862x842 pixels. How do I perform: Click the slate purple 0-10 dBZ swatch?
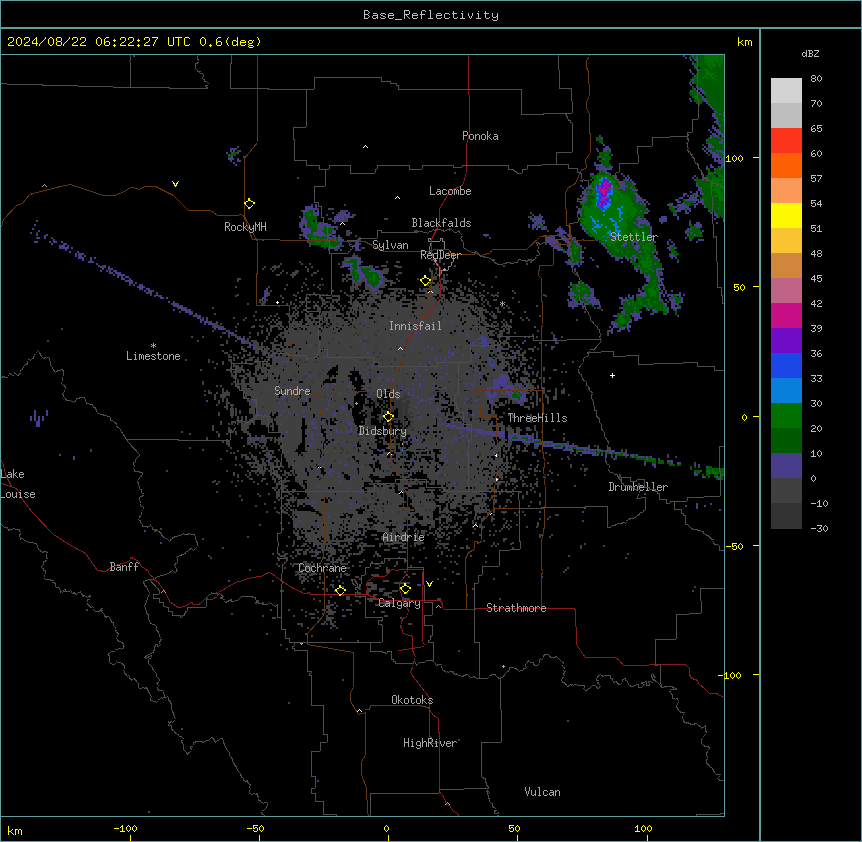tap(786, 466)
